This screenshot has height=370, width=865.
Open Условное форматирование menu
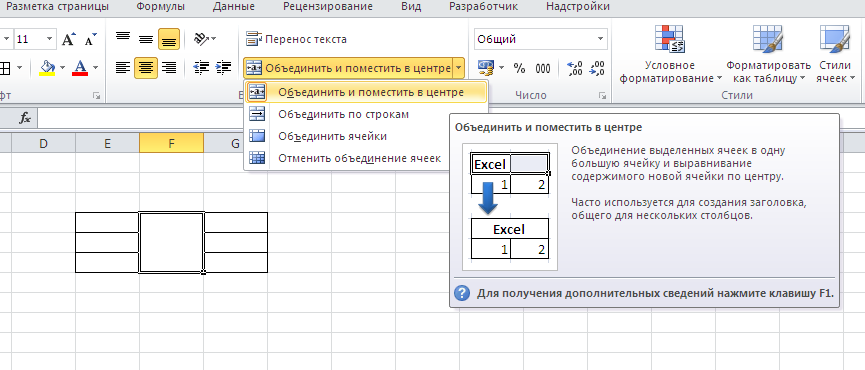pos(670,55)
